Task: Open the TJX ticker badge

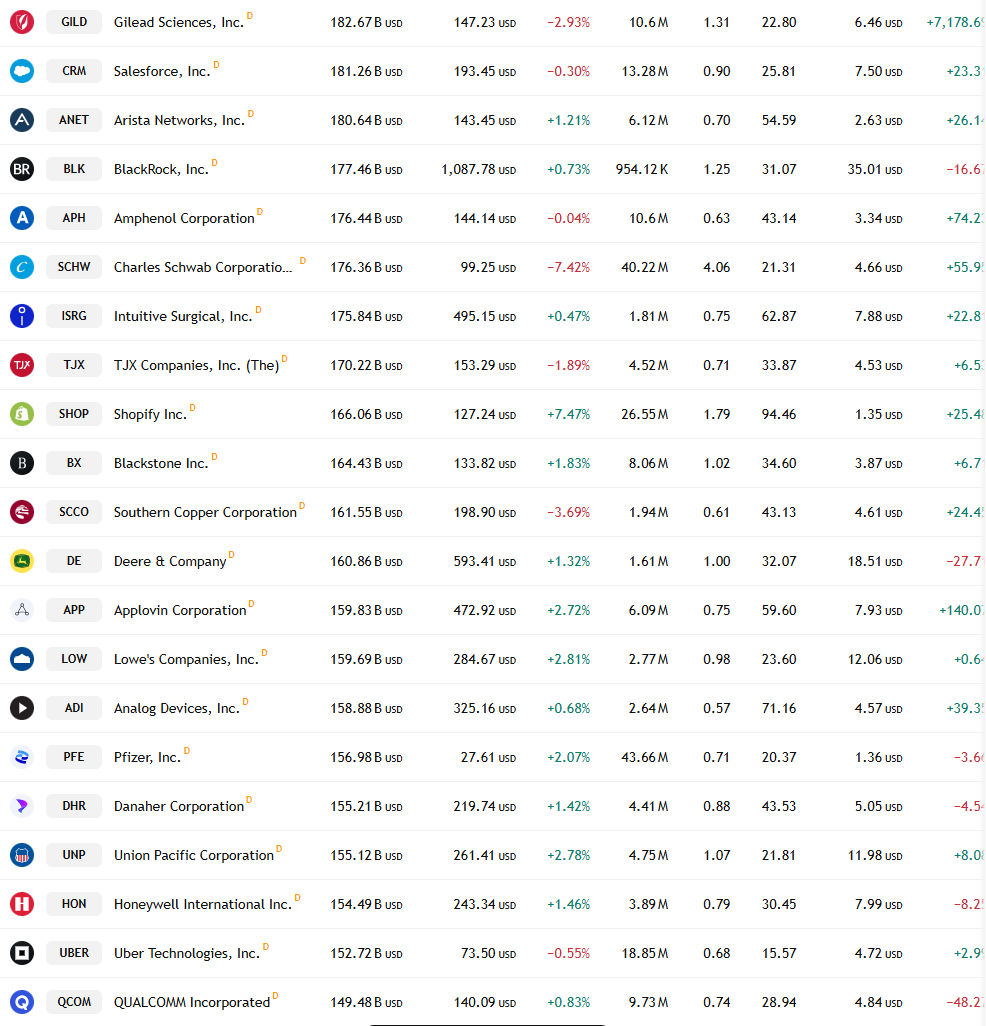Action: (x=74, y=364)
